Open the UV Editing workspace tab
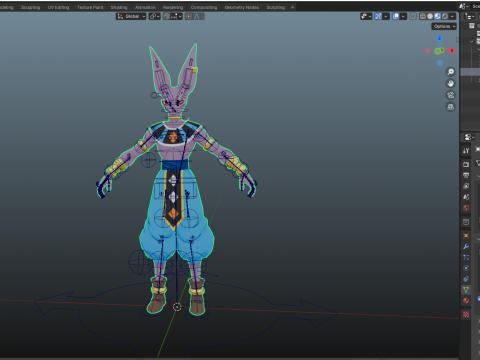 tap(58, 7)
